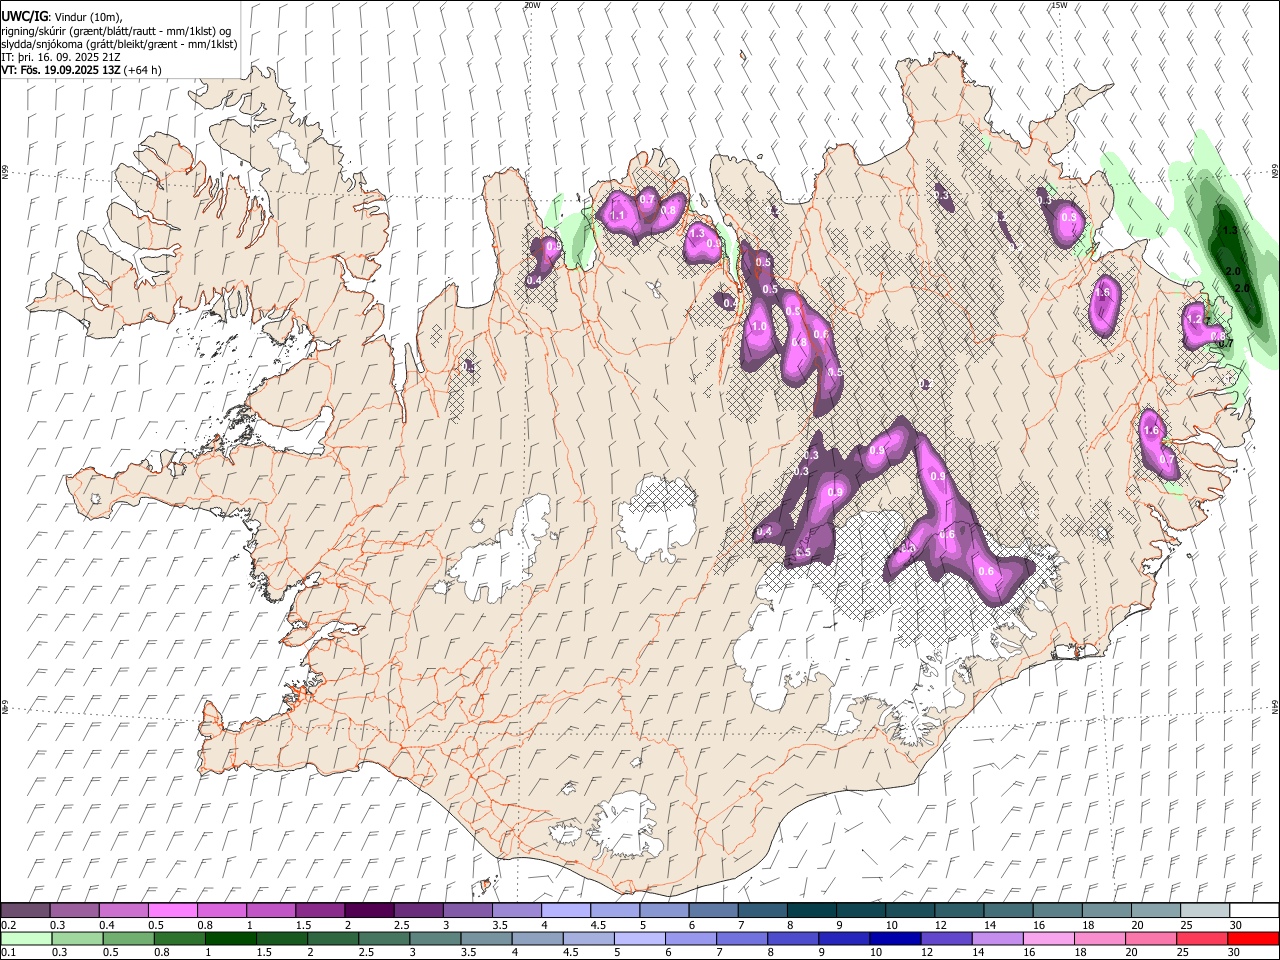This screenshot has height=960, width=1280.
Task: Click the bright red 30 rain legend swatch
Action: click(1253, 938)
